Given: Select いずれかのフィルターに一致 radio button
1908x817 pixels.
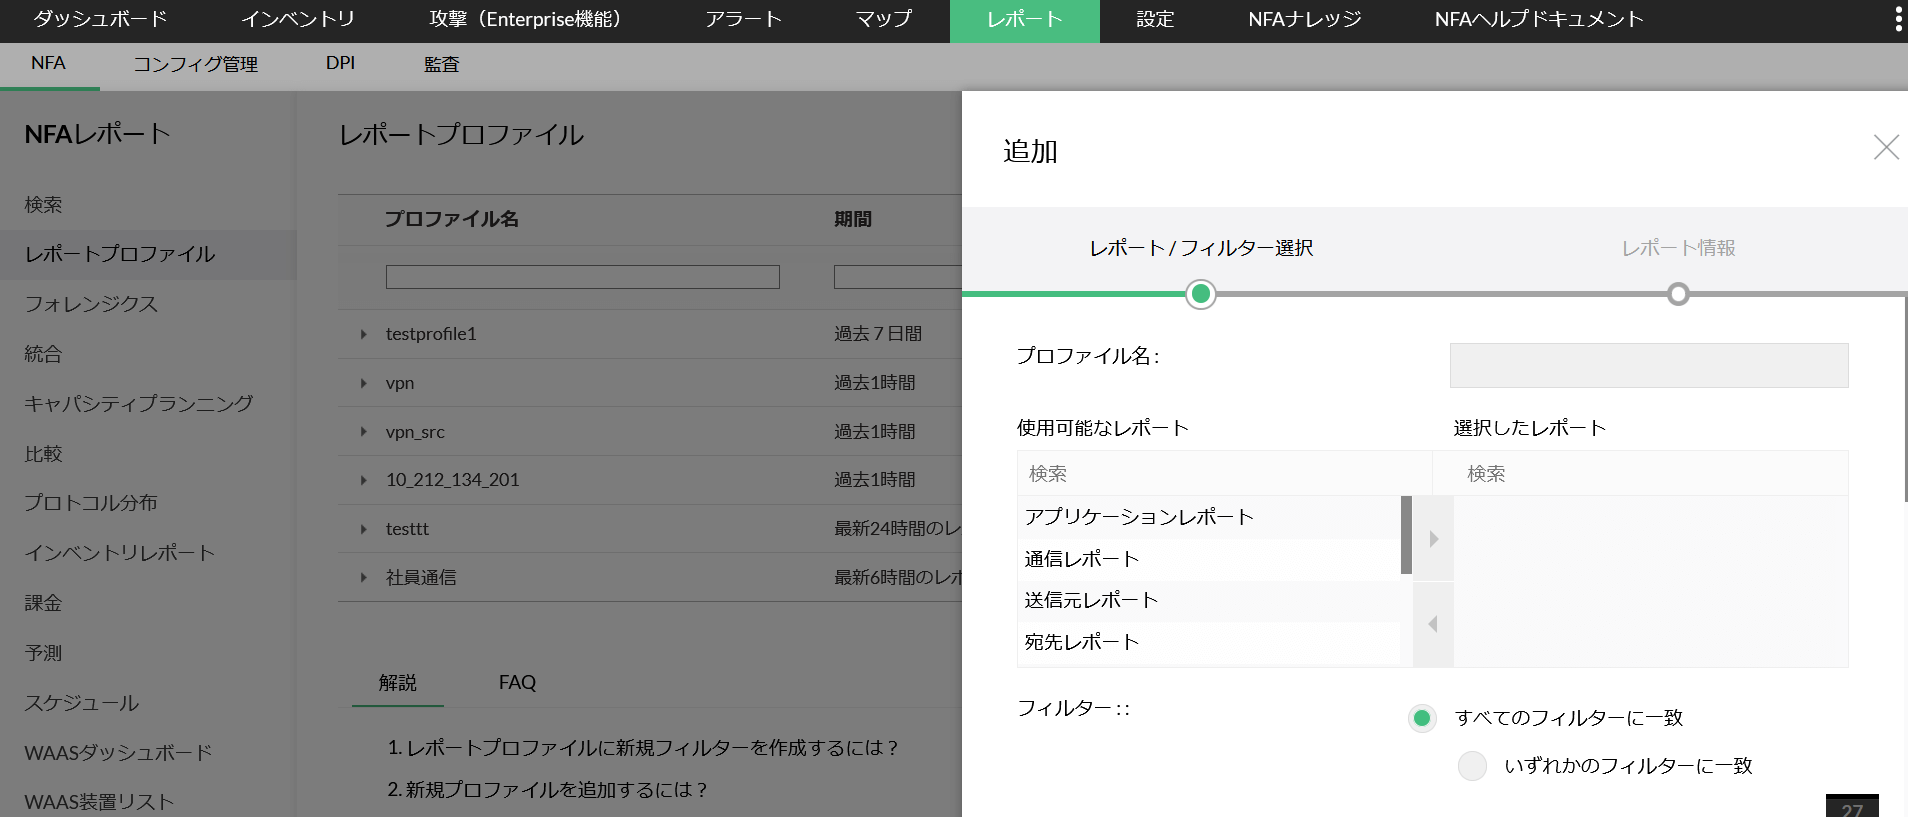Looking at the screenshot, I should point(1472,766).
